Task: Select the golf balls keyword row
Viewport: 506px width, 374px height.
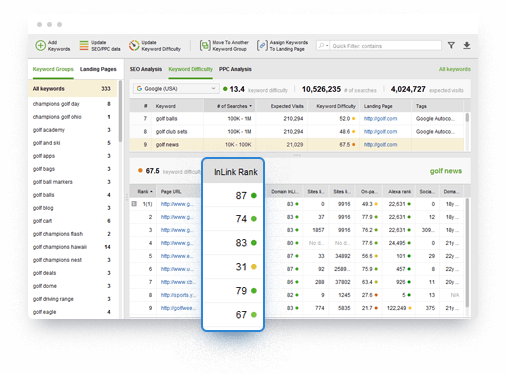Action: [297, 118]
